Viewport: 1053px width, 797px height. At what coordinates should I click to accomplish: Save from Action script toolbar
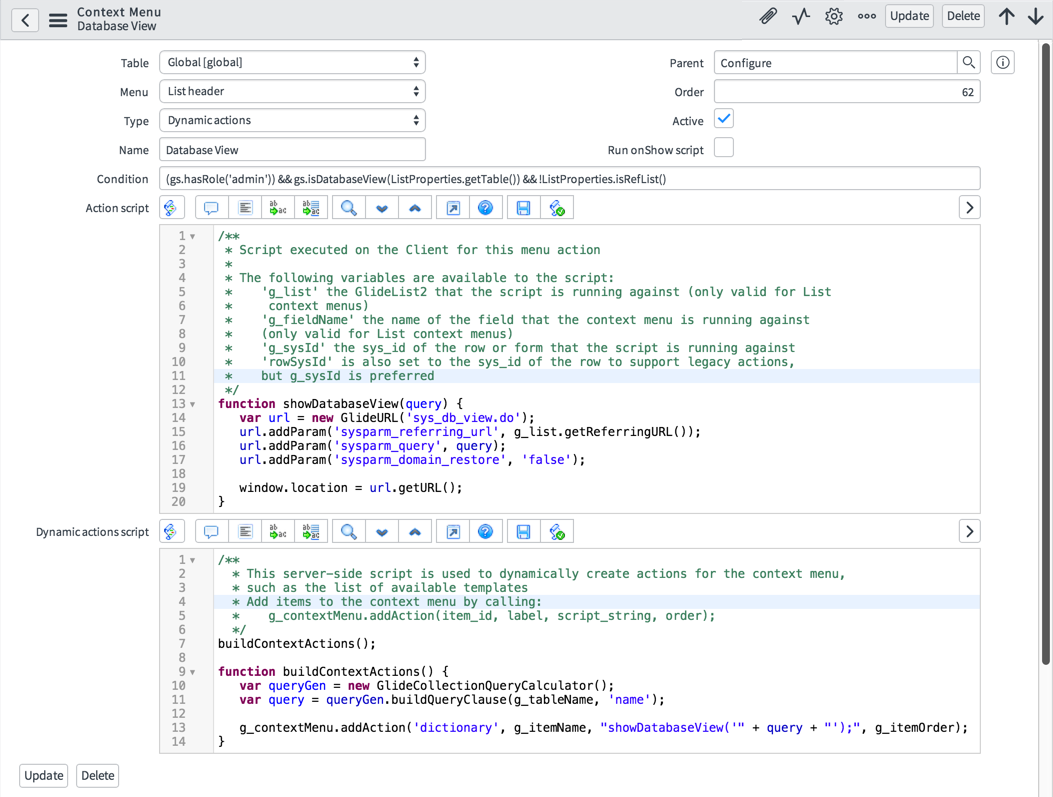524,208
